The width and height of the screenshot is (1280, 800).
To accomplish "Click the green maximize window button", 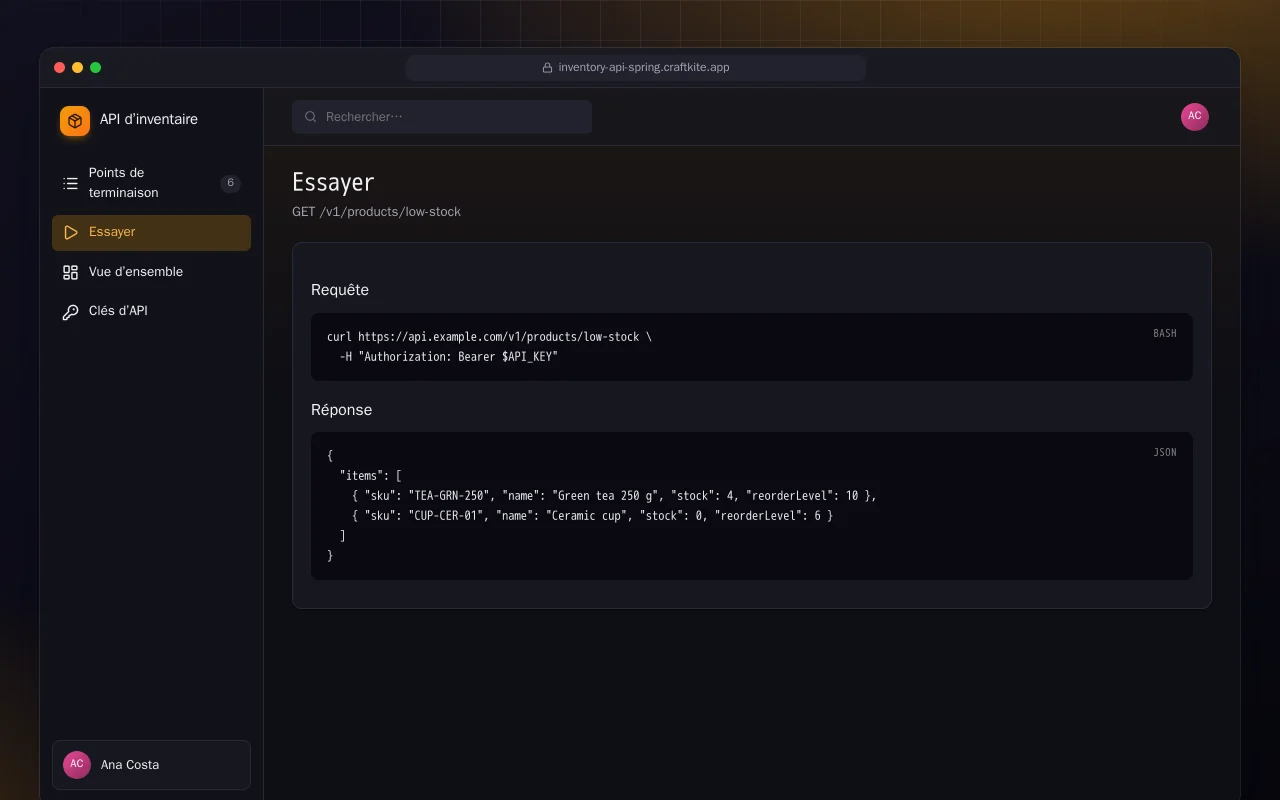I will [x=96, y=68].
